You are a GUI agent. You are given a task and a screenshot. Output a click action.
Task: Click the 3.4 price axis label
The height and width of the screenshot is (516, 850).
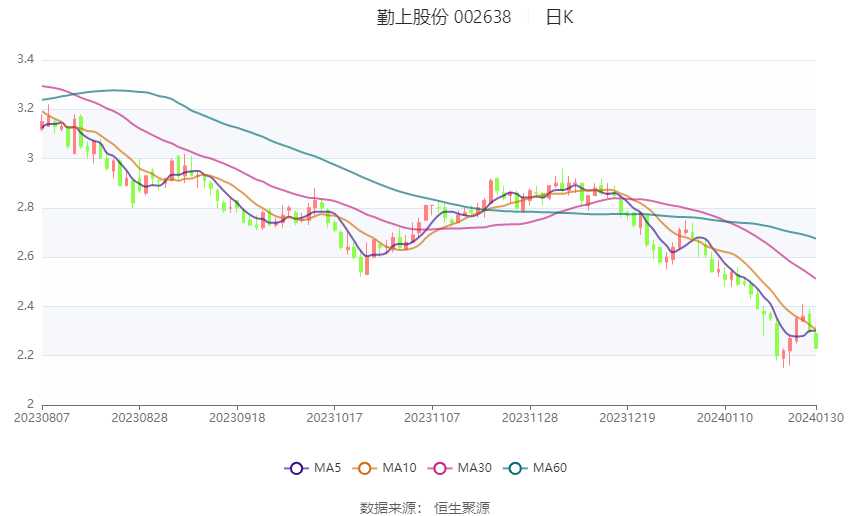tap(26, 60)
